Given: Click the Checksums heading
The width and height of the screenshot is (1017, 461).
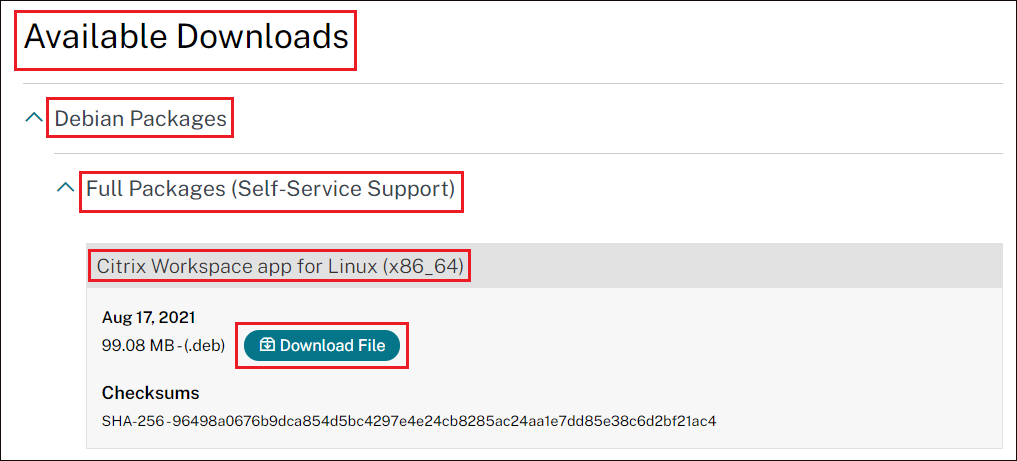Looking at the screenshot, I should click(x=150, y=393).
